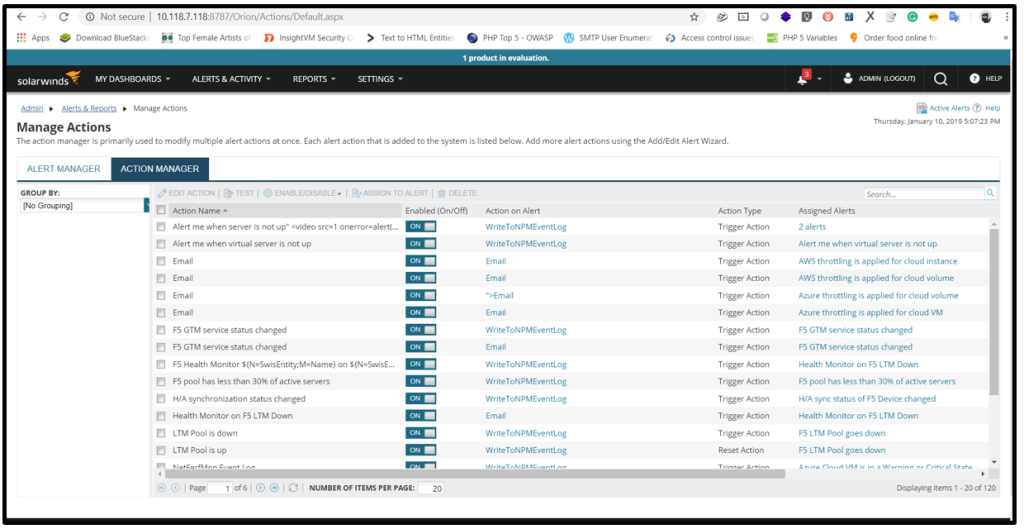Image resolution: width=1024 pixels, height=529 pixels.
Task: Click the browser forward arrow
Action: point(42,17)
